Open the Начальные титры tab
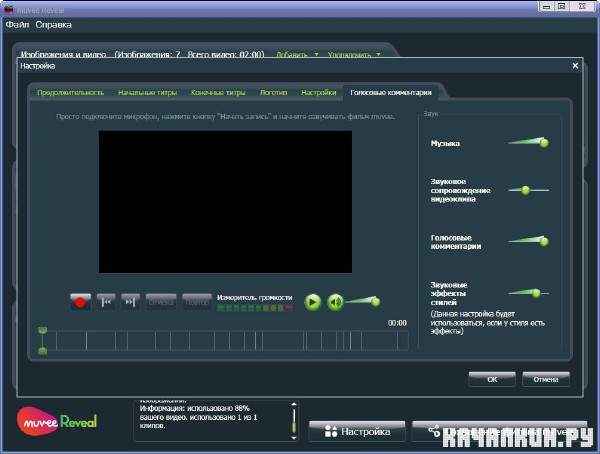600x454 pixels. (x=147, y=93)
